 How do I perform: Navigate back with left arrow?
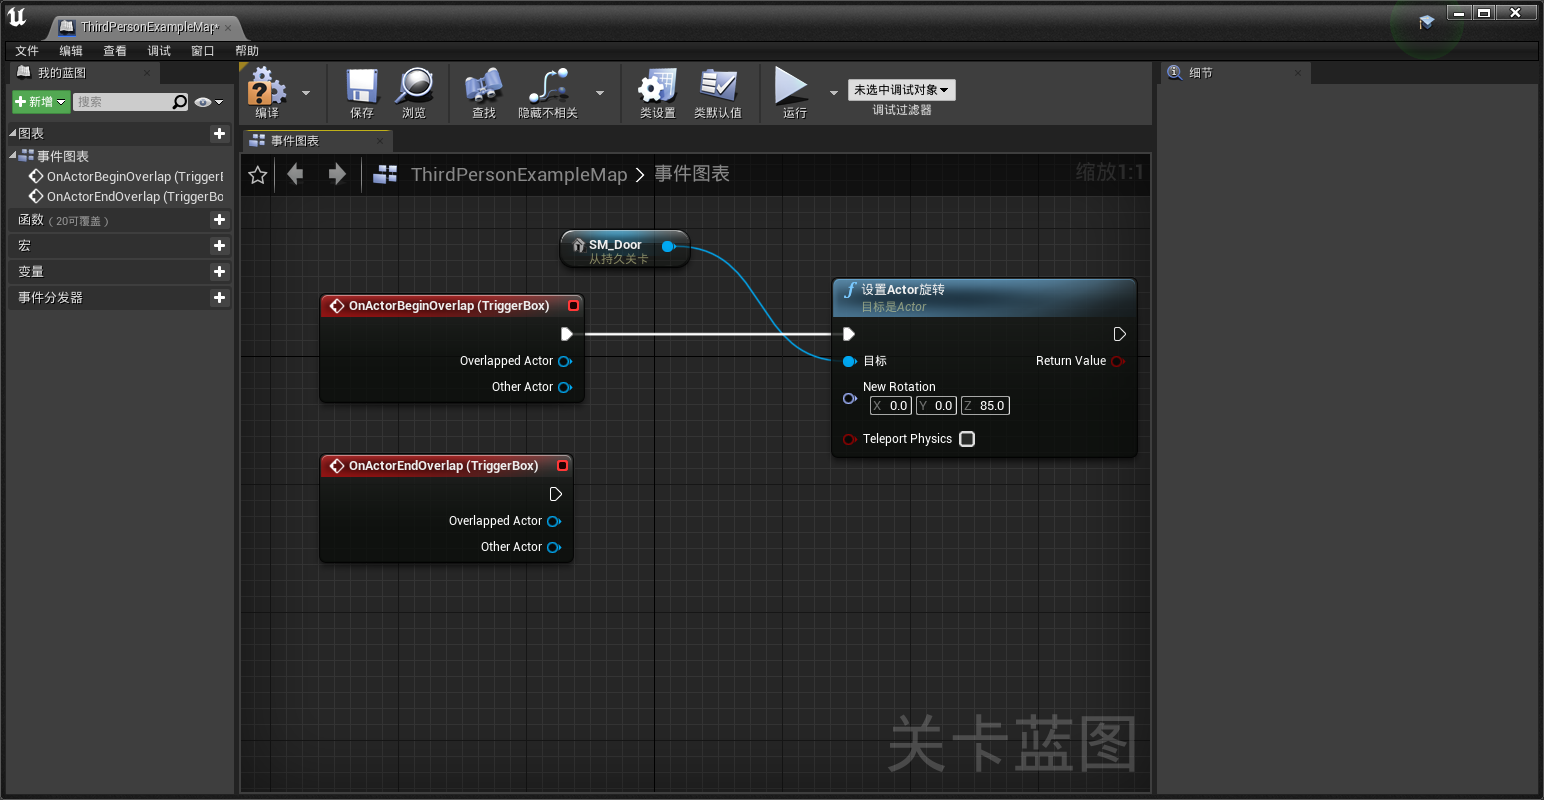[x=295, y=175]
